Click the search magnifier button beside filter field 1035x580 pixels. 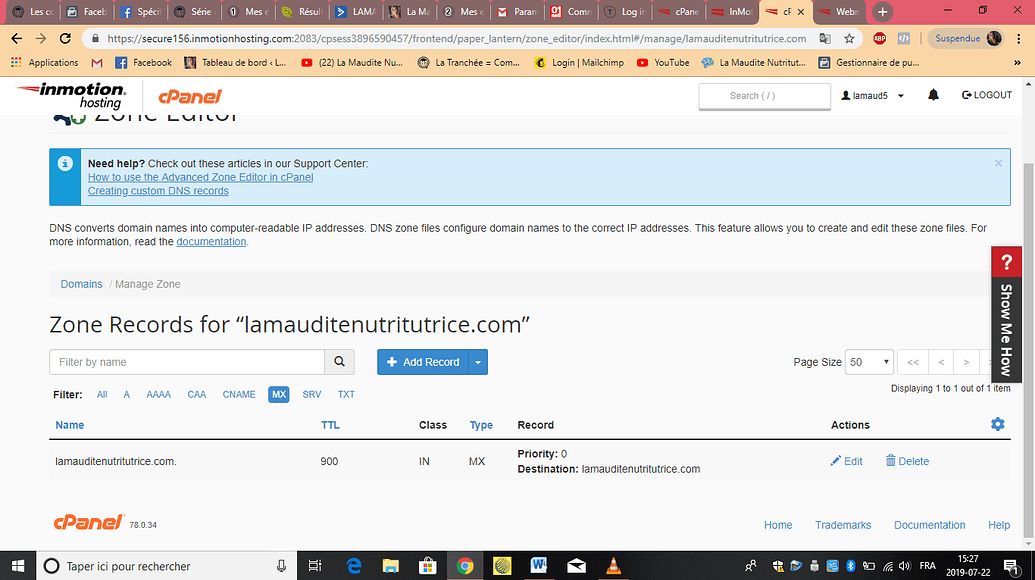tap(340, 362)
